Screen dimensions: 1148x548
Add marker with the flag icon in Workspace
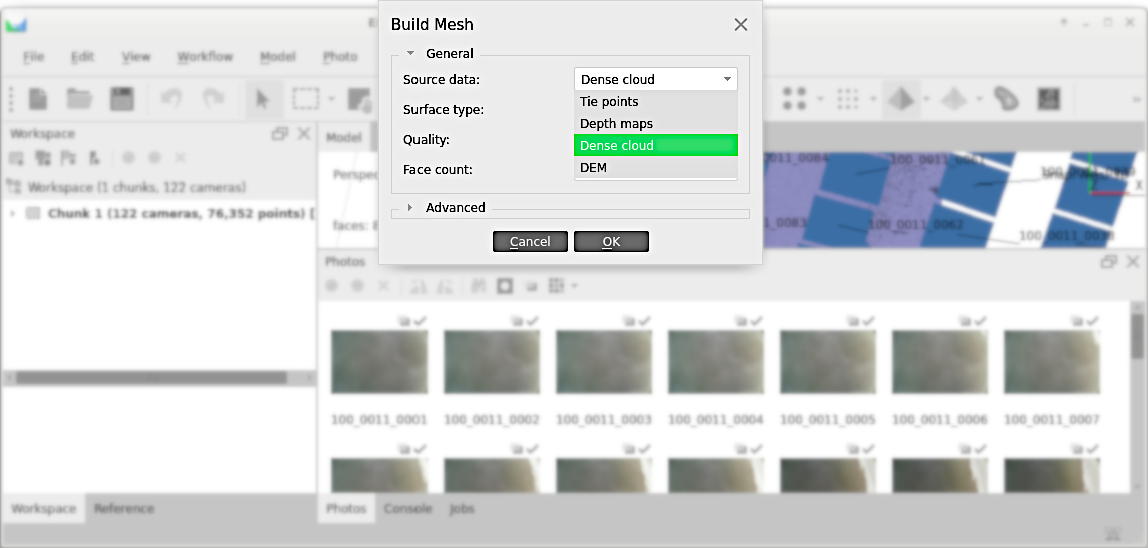coord(68,158)
